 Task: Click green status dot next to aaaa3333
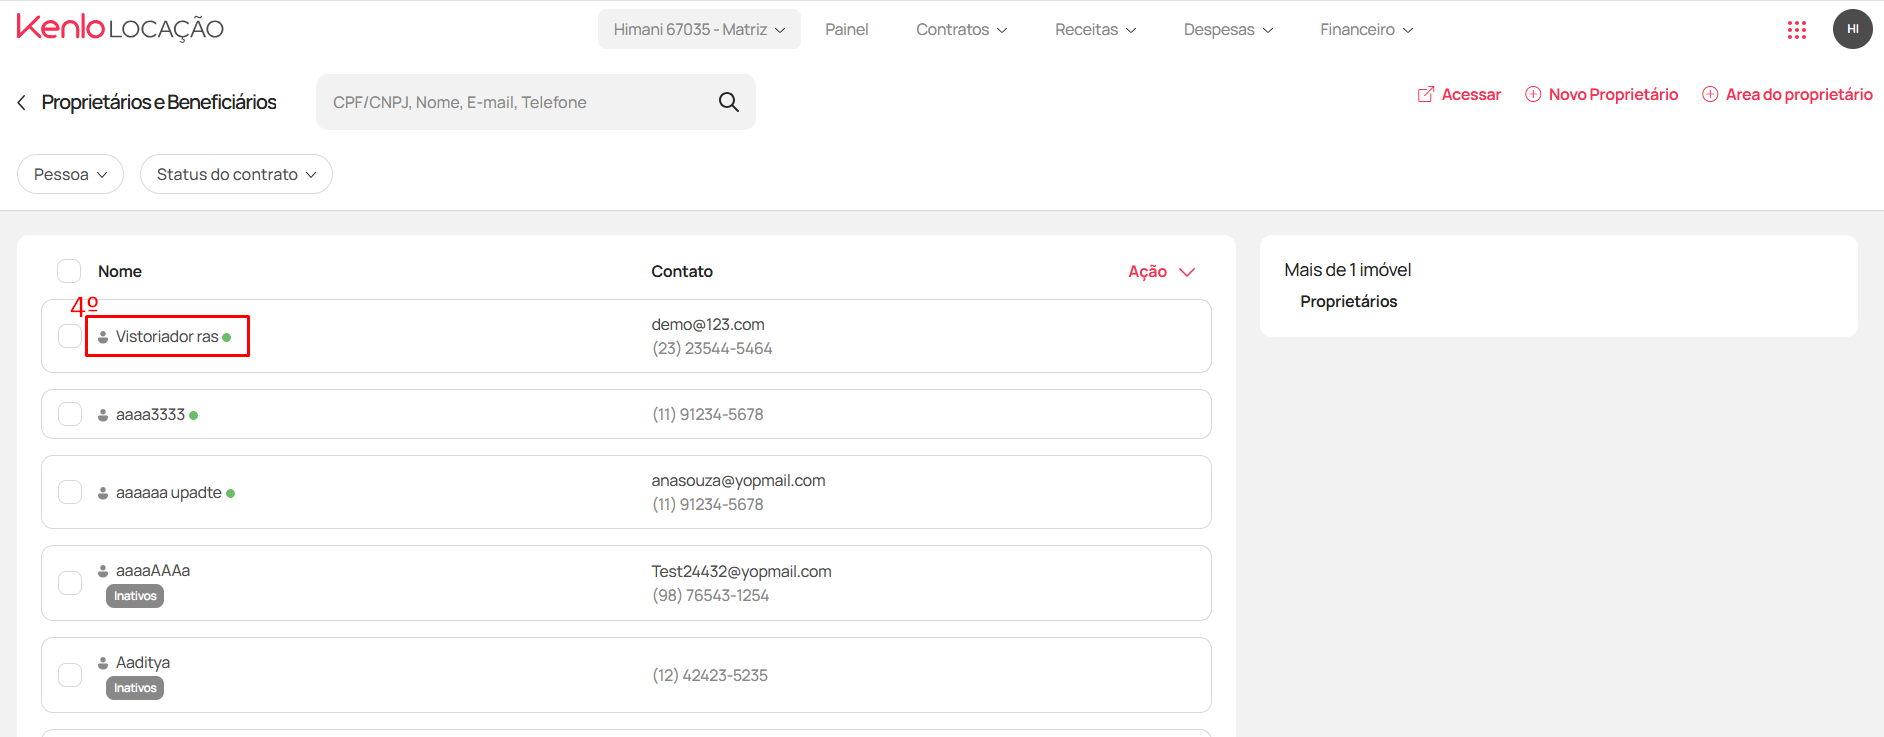click(x=194, y=415)
